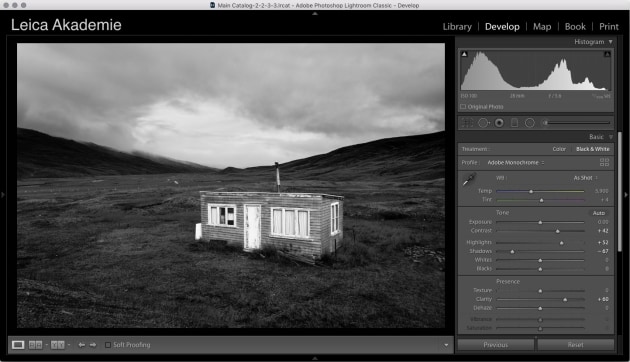Toggle highlight clipping indicator in histogram
This screenshot has height=362, width=630.
click(607, 54)
